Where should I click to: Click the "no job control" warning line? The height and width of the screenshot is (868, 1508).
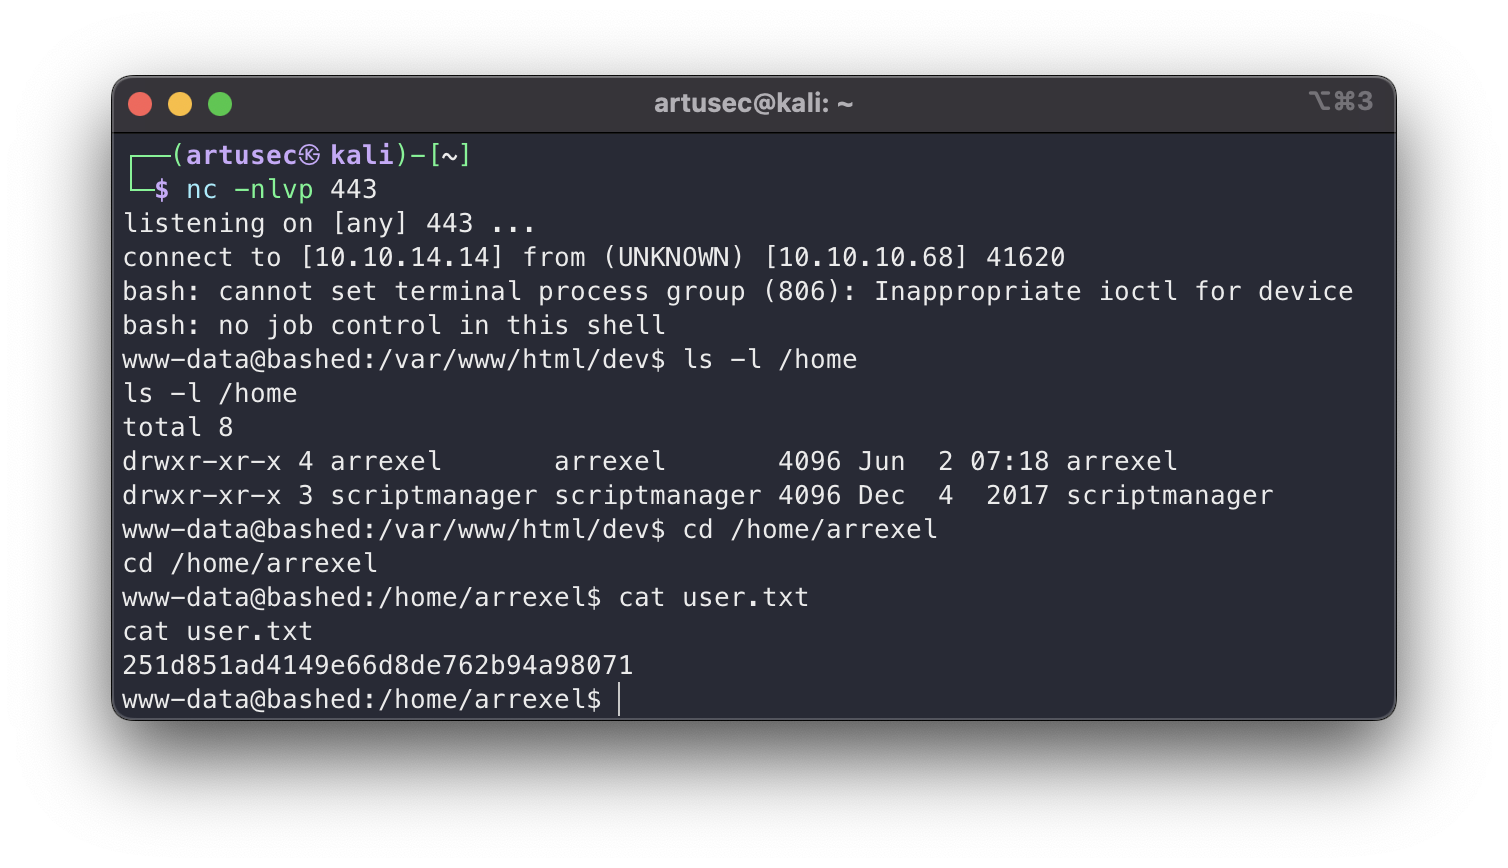click(x=394, y=326)
